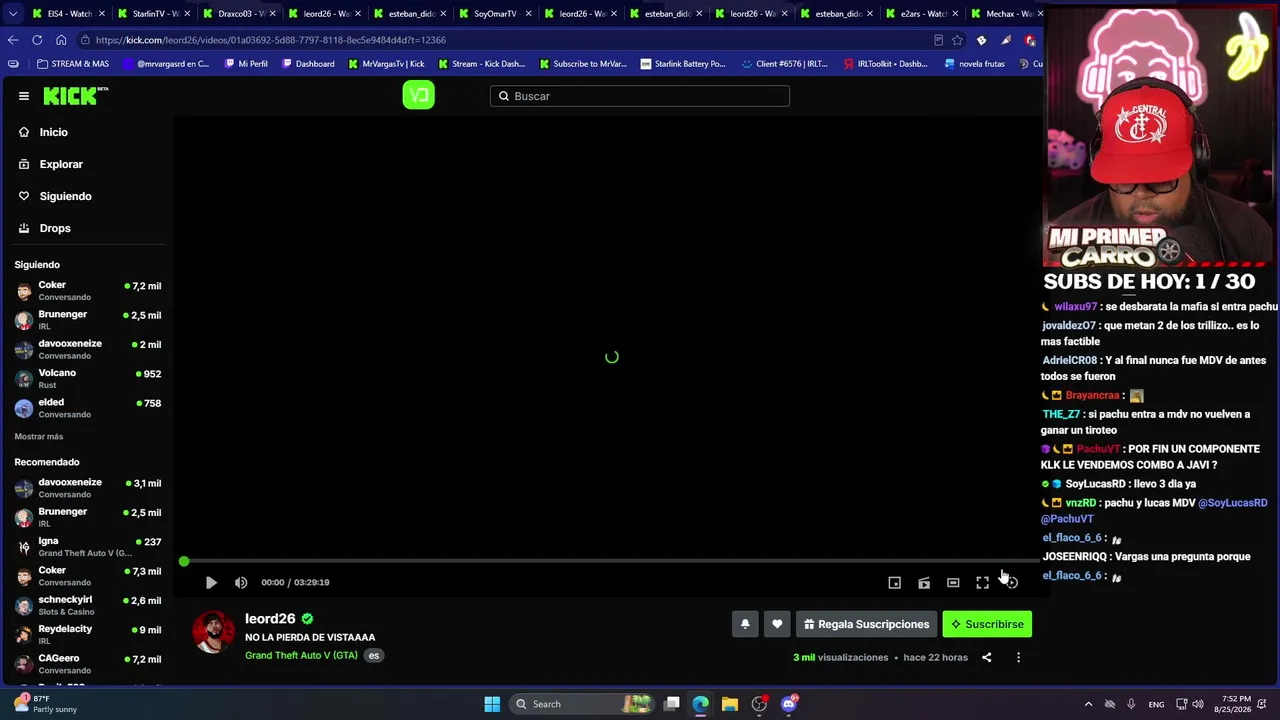Switch to the e2ars browser tab

(x=921, y=14)
